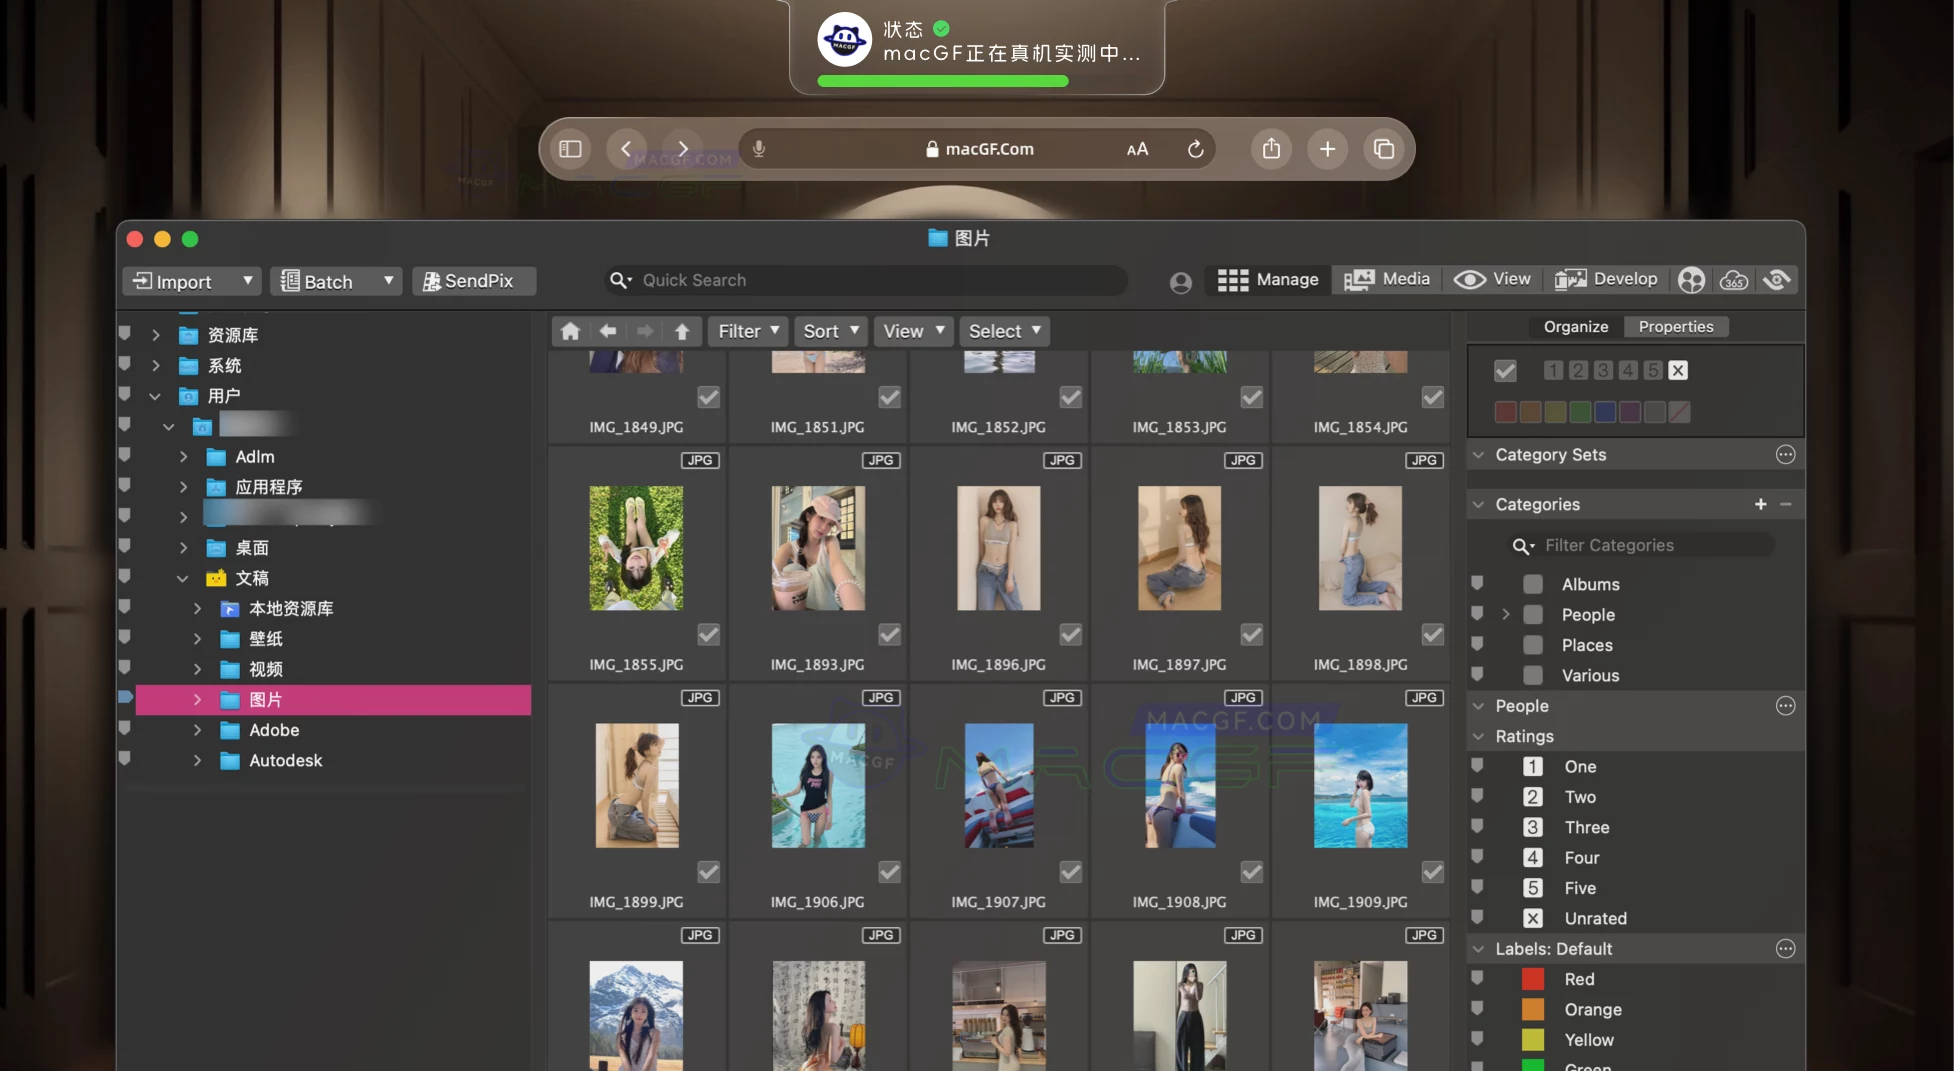Click the ACDSee 365 cloud icon
The image size is (1954, 1071).
pyautogui.click(x=1735, y=280)
